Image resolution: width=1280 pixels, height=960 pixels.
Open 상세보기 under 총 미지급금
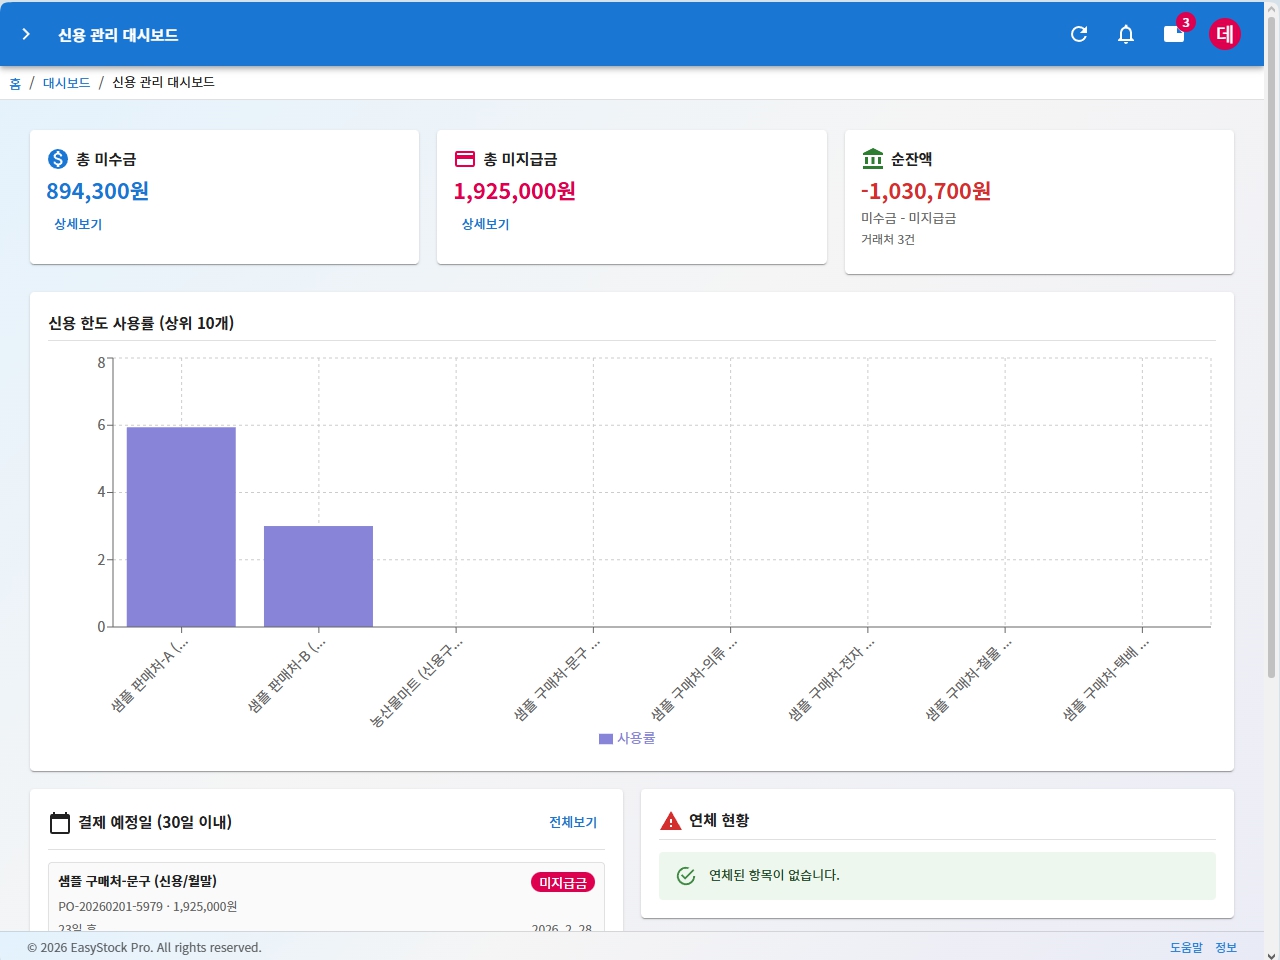point(485,224)
